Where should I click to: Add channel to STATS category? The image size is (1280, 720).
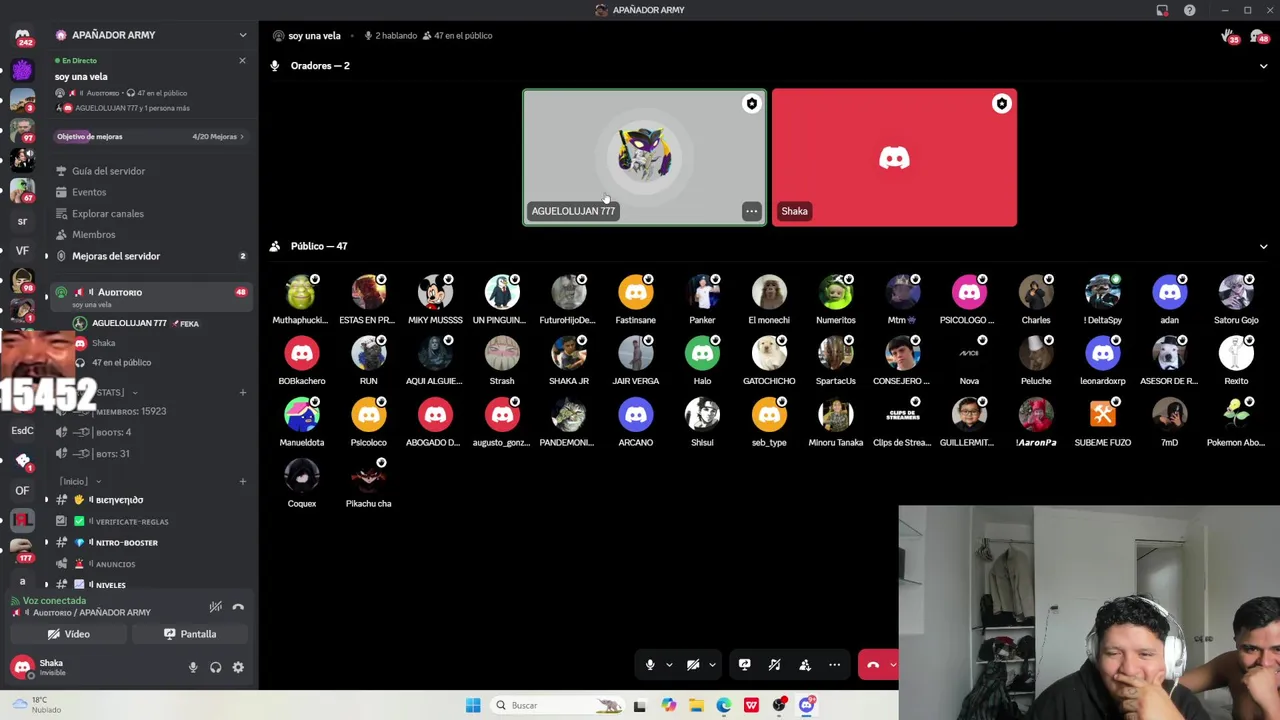point(243,392)
